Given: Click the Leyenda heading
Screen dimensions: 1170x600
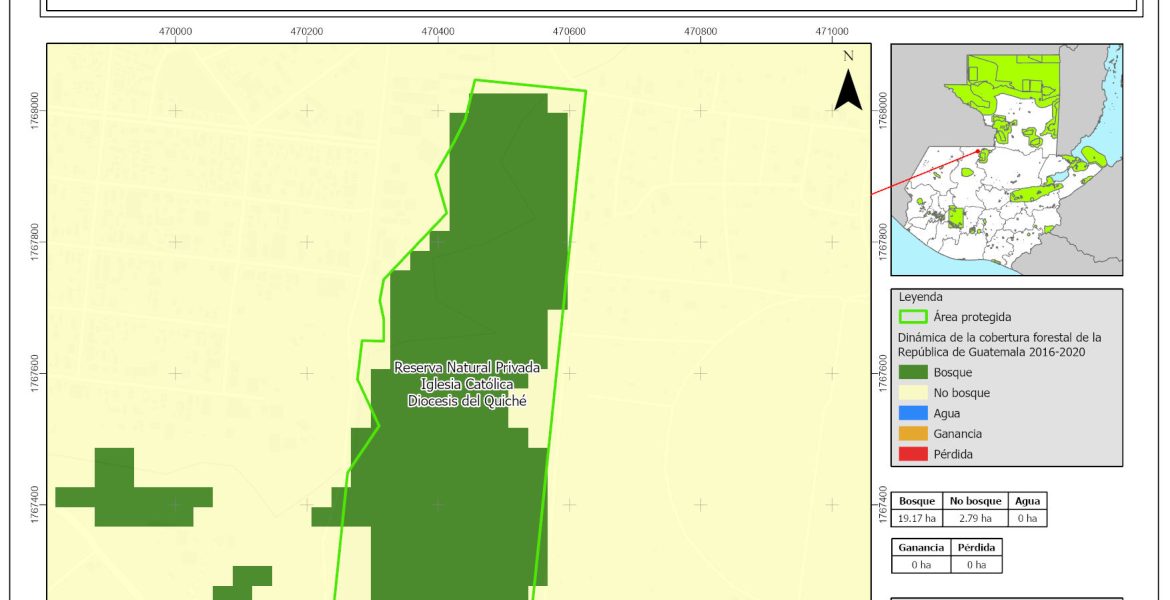Looking at the screenshot, I should [921, 297].
